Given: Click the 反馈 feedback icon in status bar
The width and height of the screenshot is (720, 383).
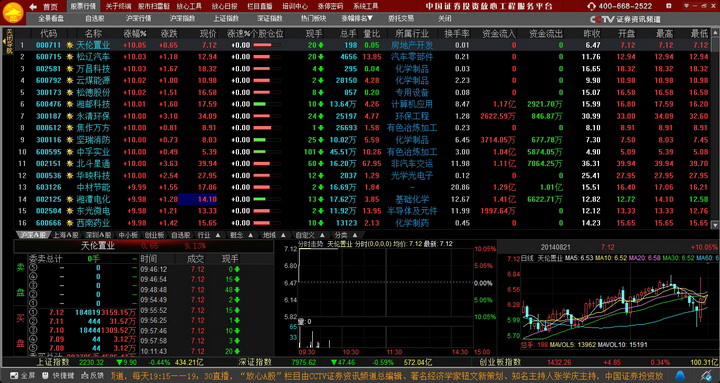Looking at the screenshot, I should point(84,375).
